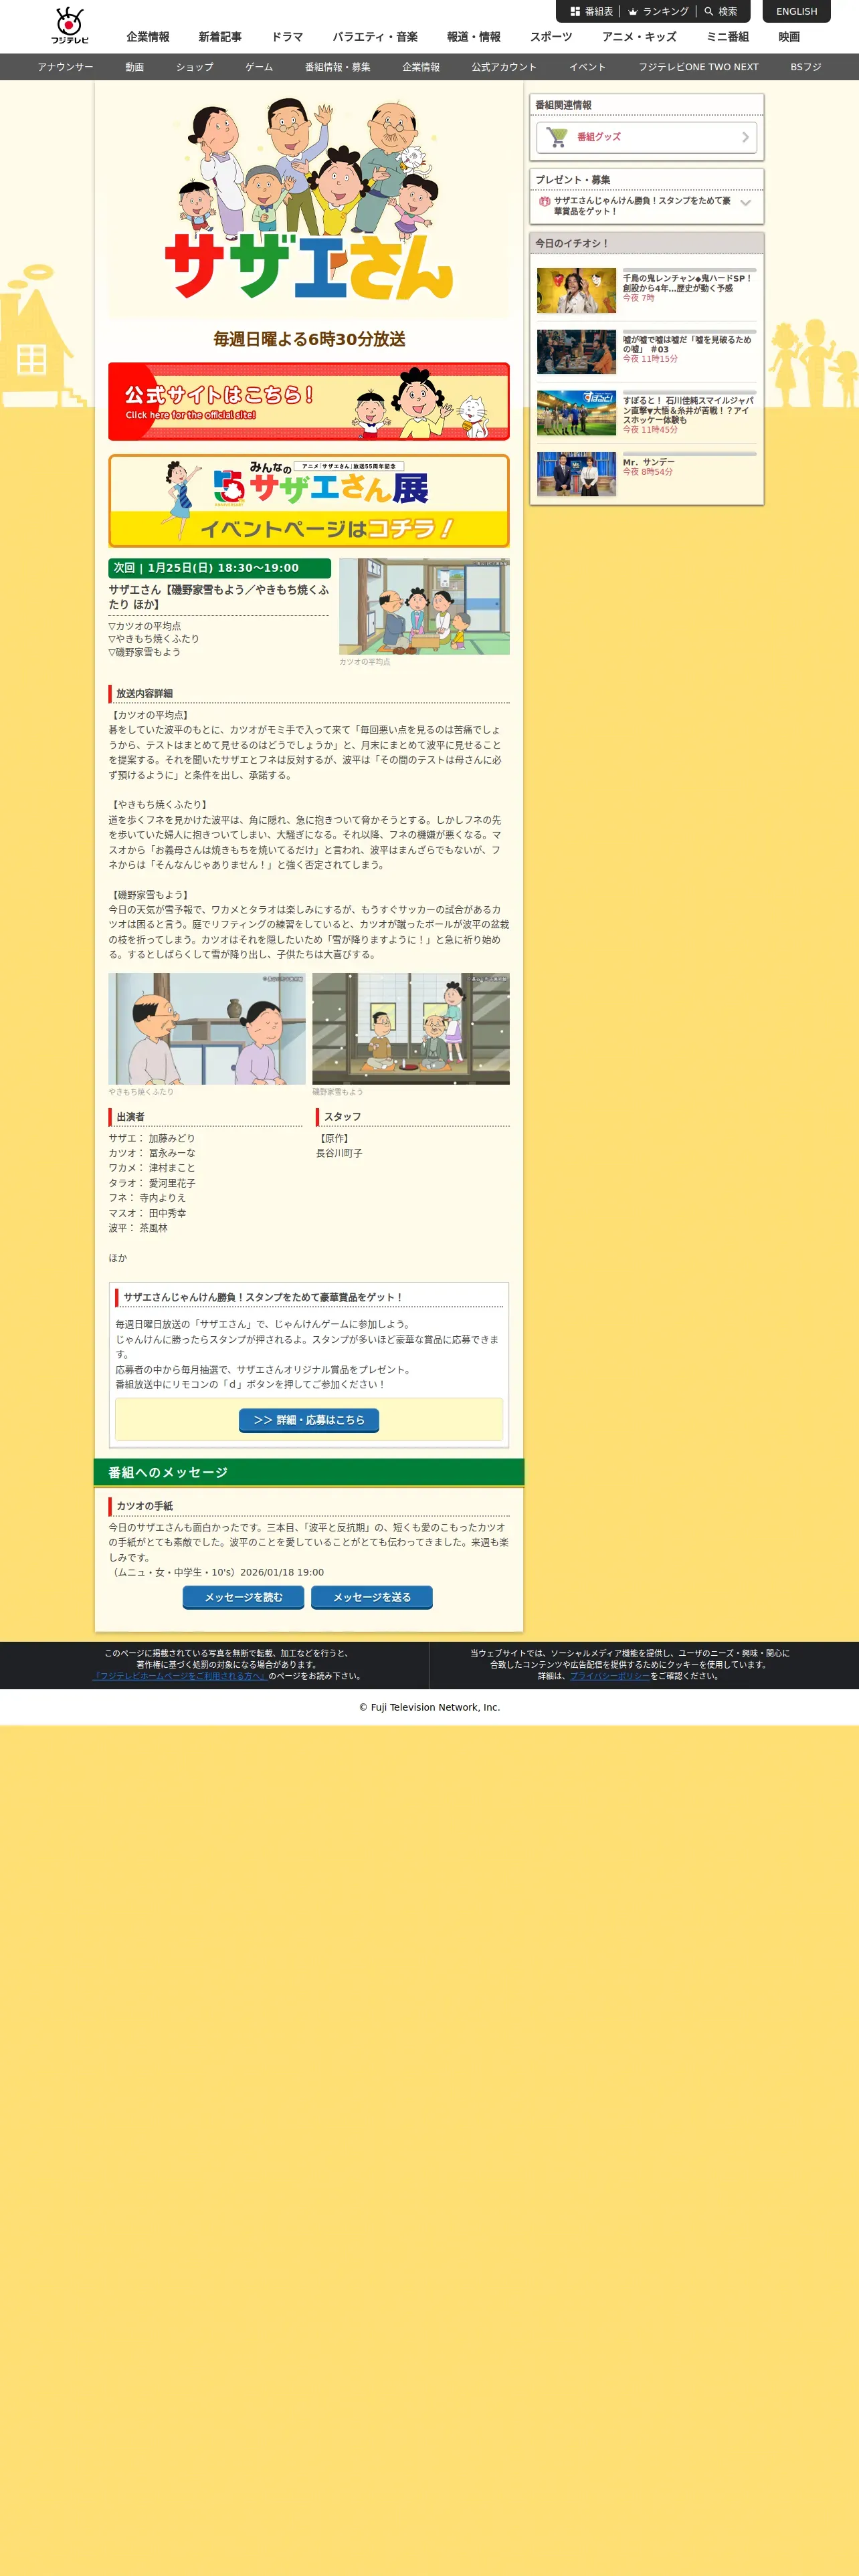Click the 次回 1月25日(日) 18:30〜19:00 label
The image size is (859, 2576).
coord(219,568)
